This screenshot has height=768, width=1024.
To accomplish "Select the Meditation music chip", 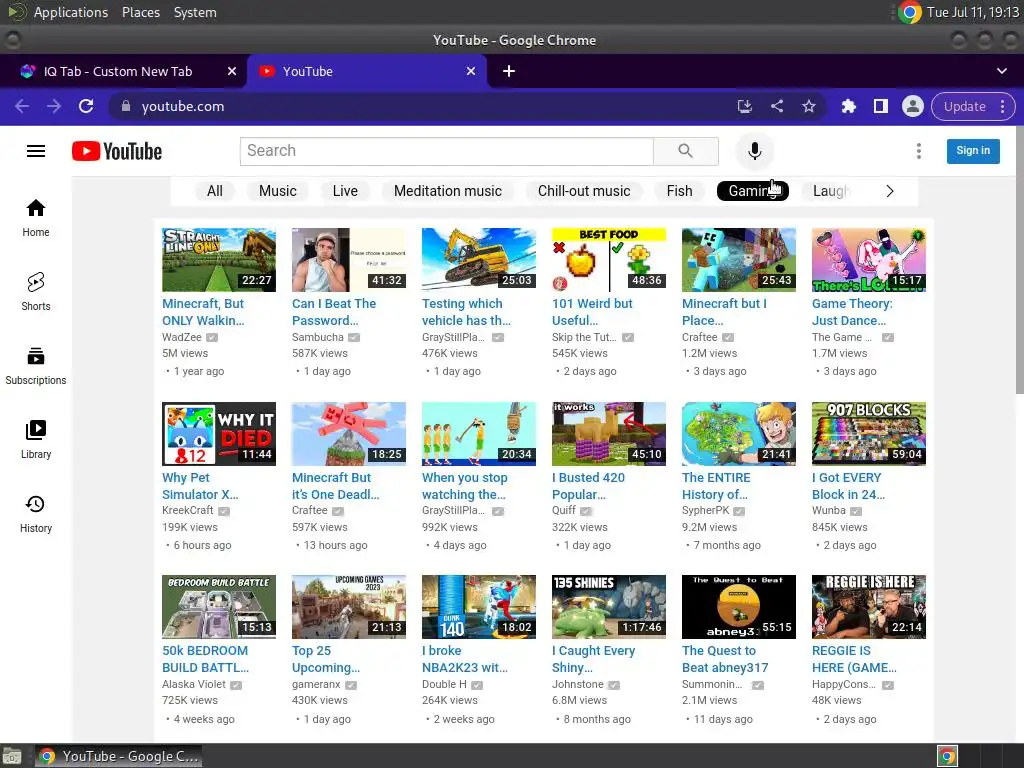I will coord(448,191).
